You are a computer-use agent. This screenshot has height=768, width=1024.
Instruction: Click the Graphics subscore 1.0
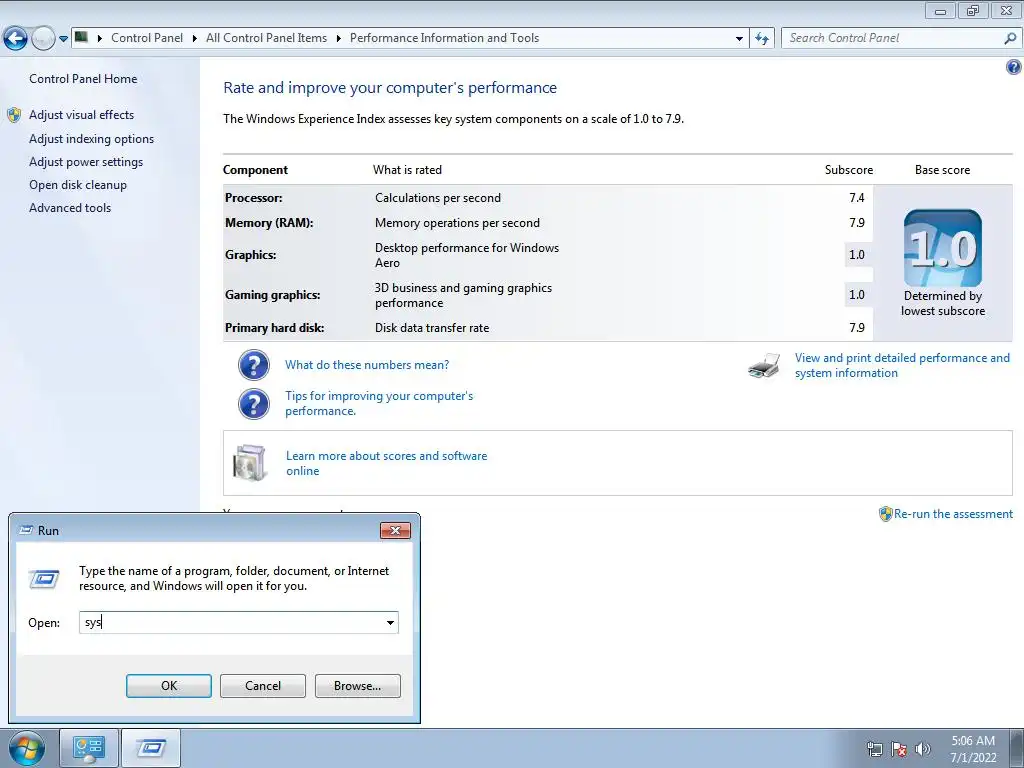tap(856, 255)
